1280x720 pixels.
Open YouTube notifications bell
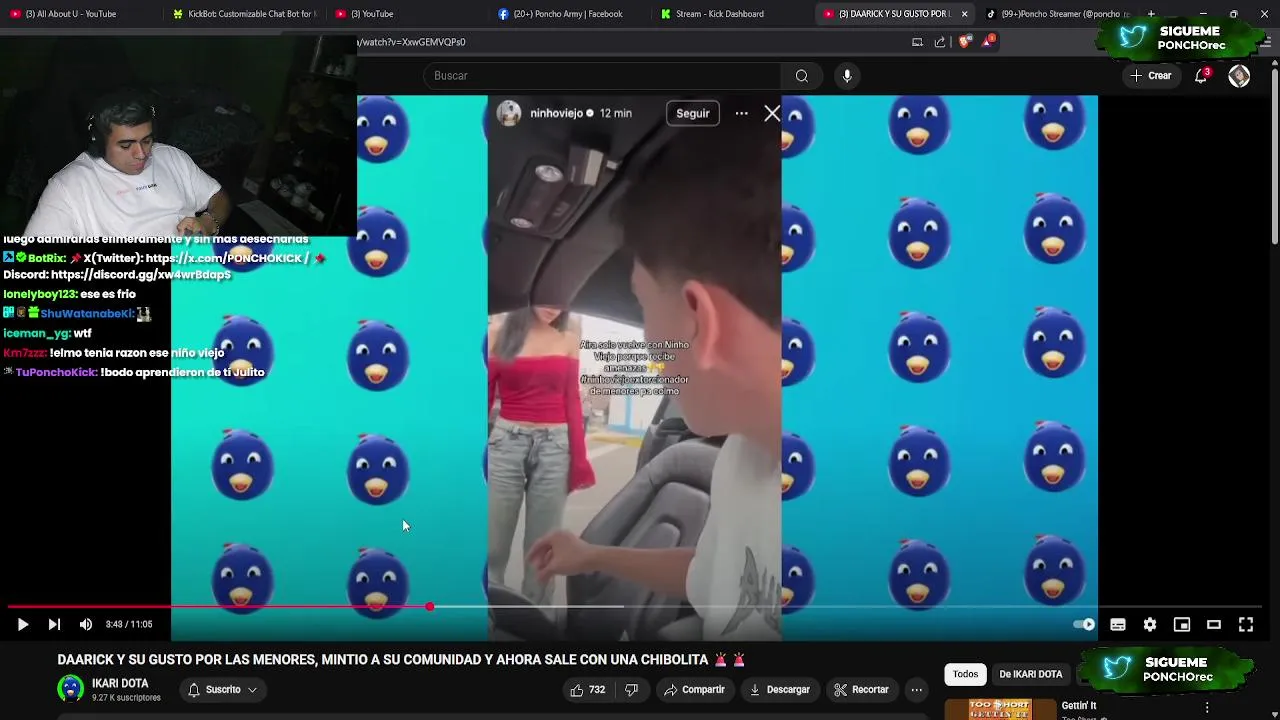coord(1201,76)
